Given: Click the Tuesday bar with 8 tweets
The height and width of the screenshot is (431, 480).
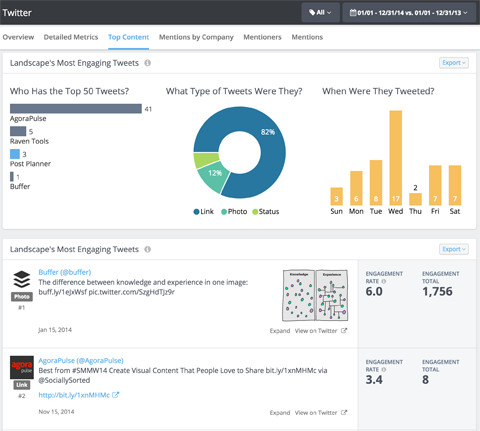Looking at the screenshot, I should click(376, 183).
